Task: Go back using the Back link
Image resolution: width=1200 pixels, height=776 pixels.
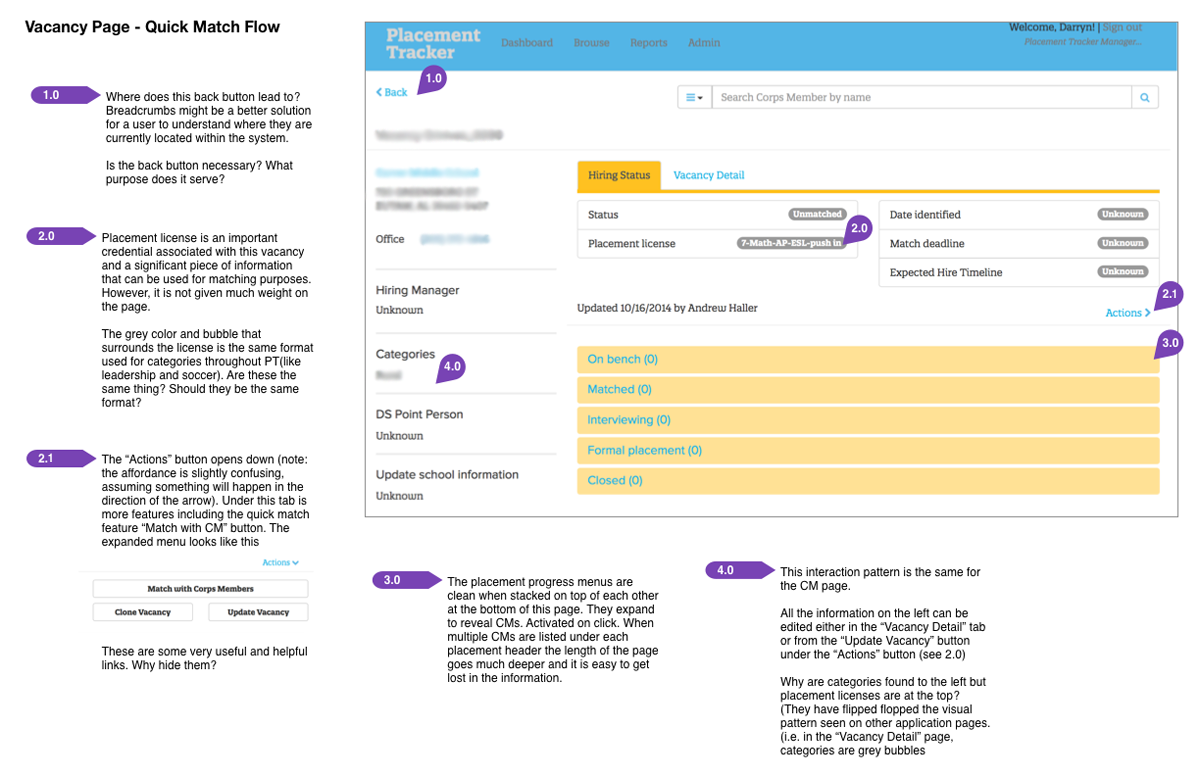Action: pyautogui.click(x=392, y=92)
